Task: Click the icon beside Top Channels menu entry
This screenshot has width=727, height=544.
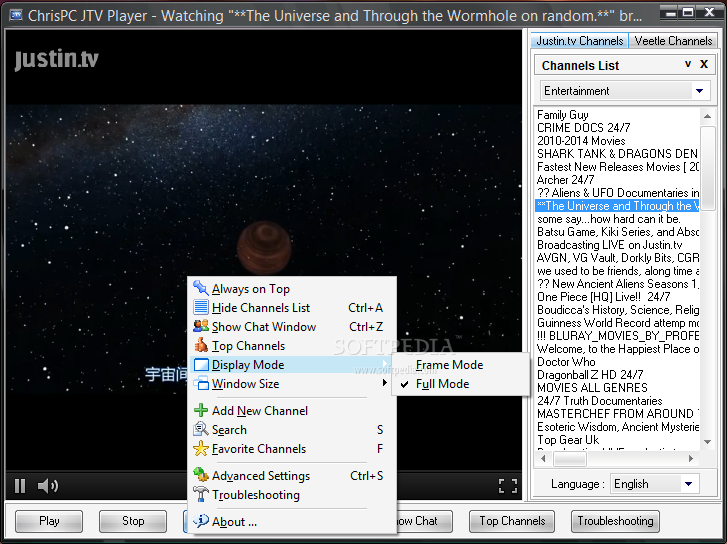Action: click(x=201, y=345)
